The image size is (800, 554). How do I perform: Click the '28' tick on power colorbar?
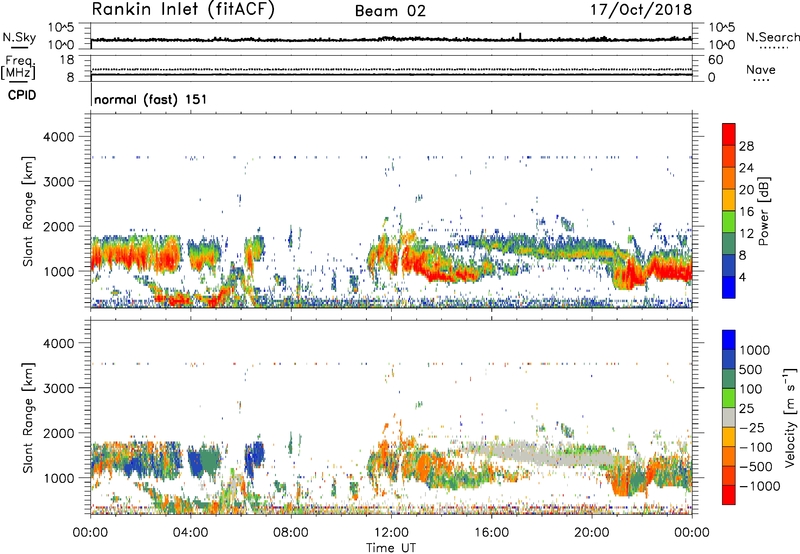[746, 146]
